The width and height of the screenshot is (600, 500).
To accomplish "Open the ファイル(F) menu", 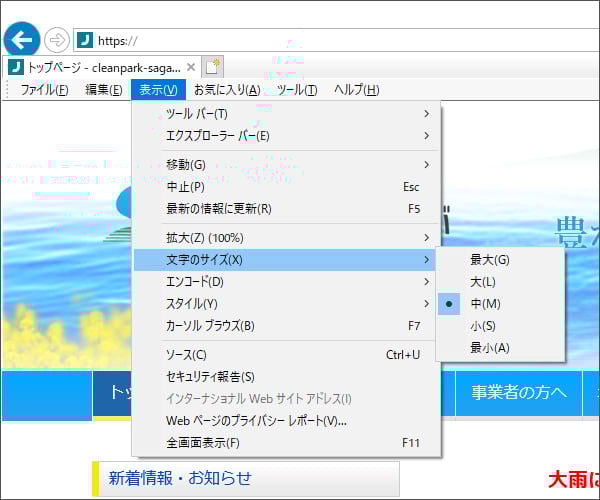I will pyautogui.click(x=44, y=90).
